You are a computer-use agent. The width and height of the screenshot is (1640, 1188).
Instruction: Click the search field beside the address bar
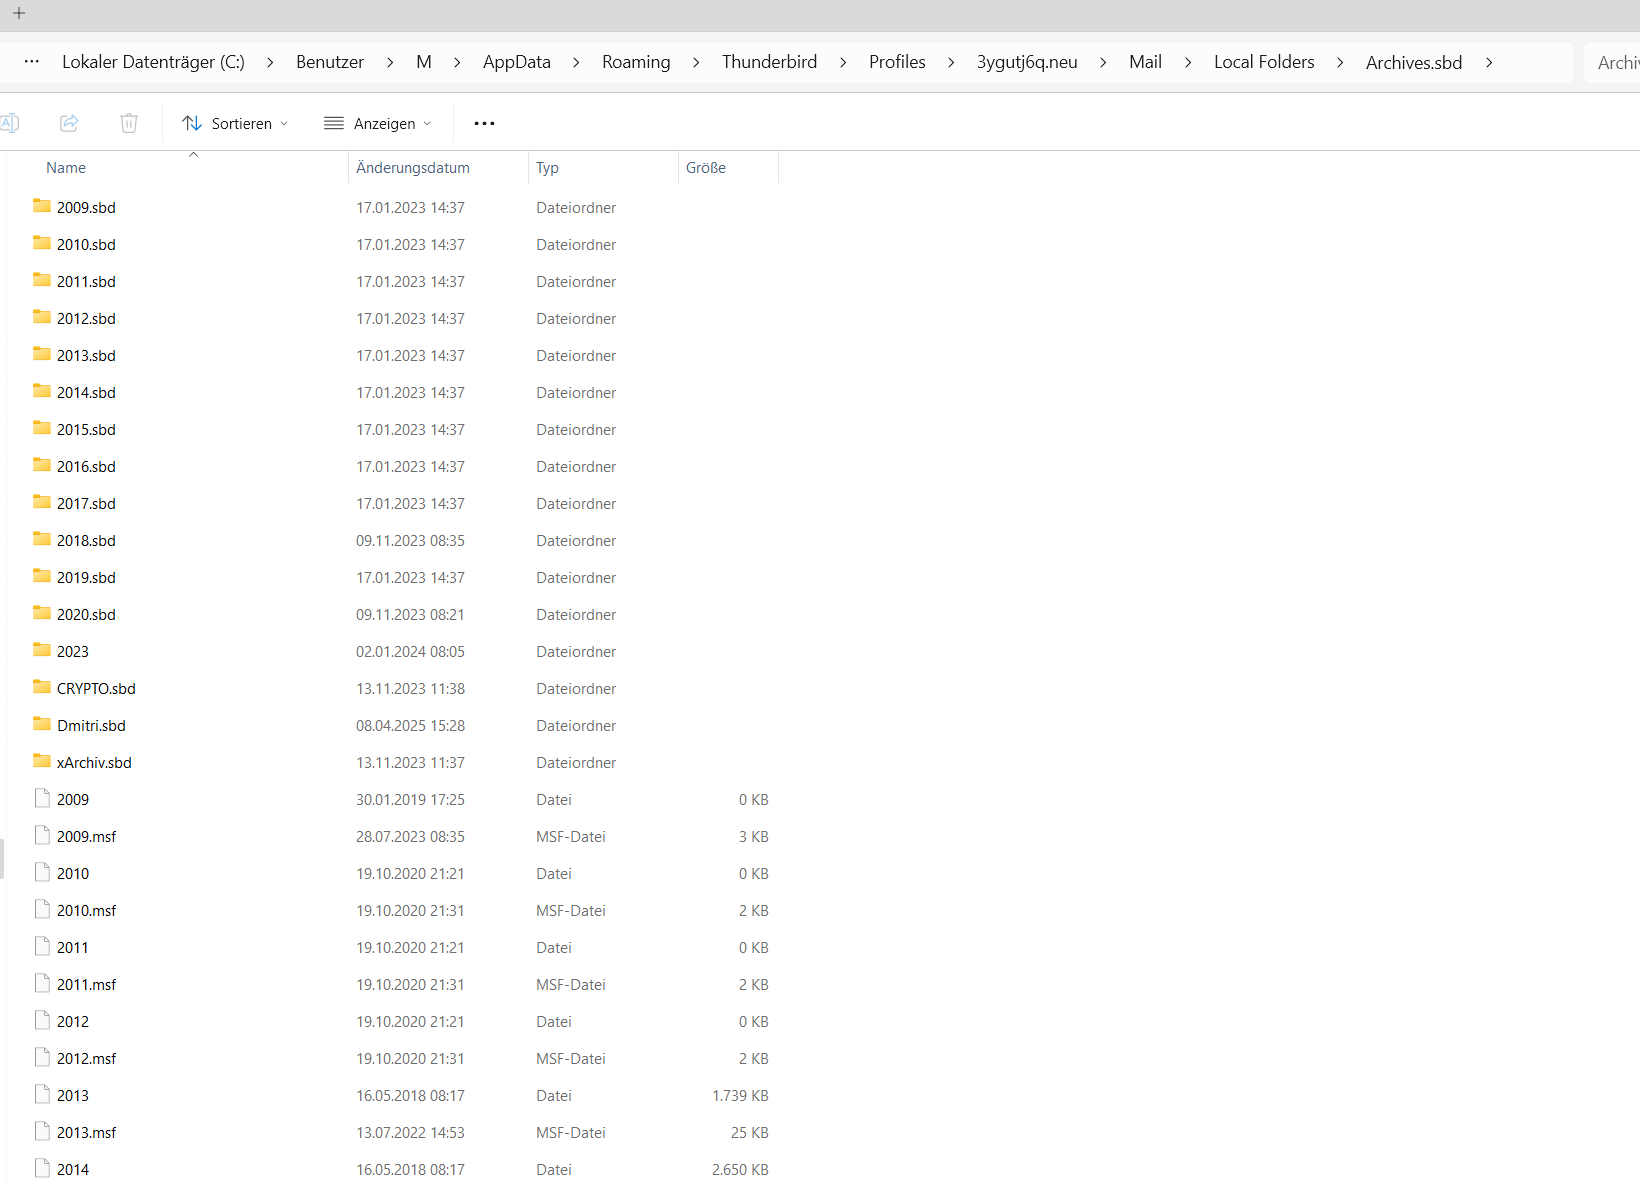[x=1612, y=62]
